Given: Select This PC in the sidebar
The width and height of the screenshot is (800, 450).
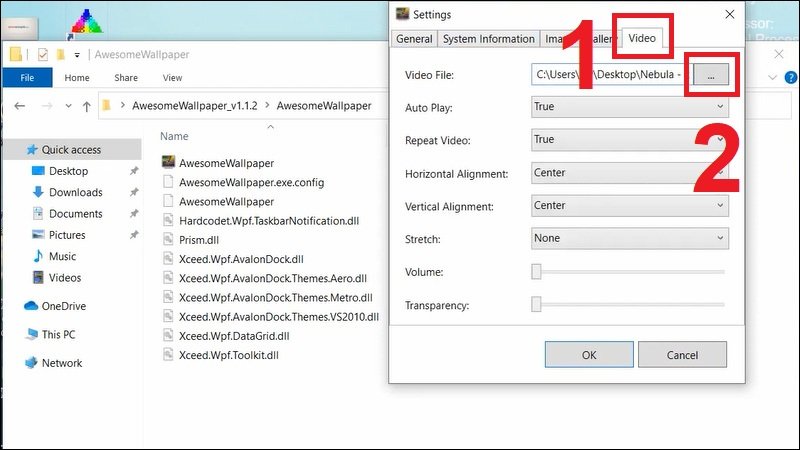Looking at the screenshot, I should [58, 334].
